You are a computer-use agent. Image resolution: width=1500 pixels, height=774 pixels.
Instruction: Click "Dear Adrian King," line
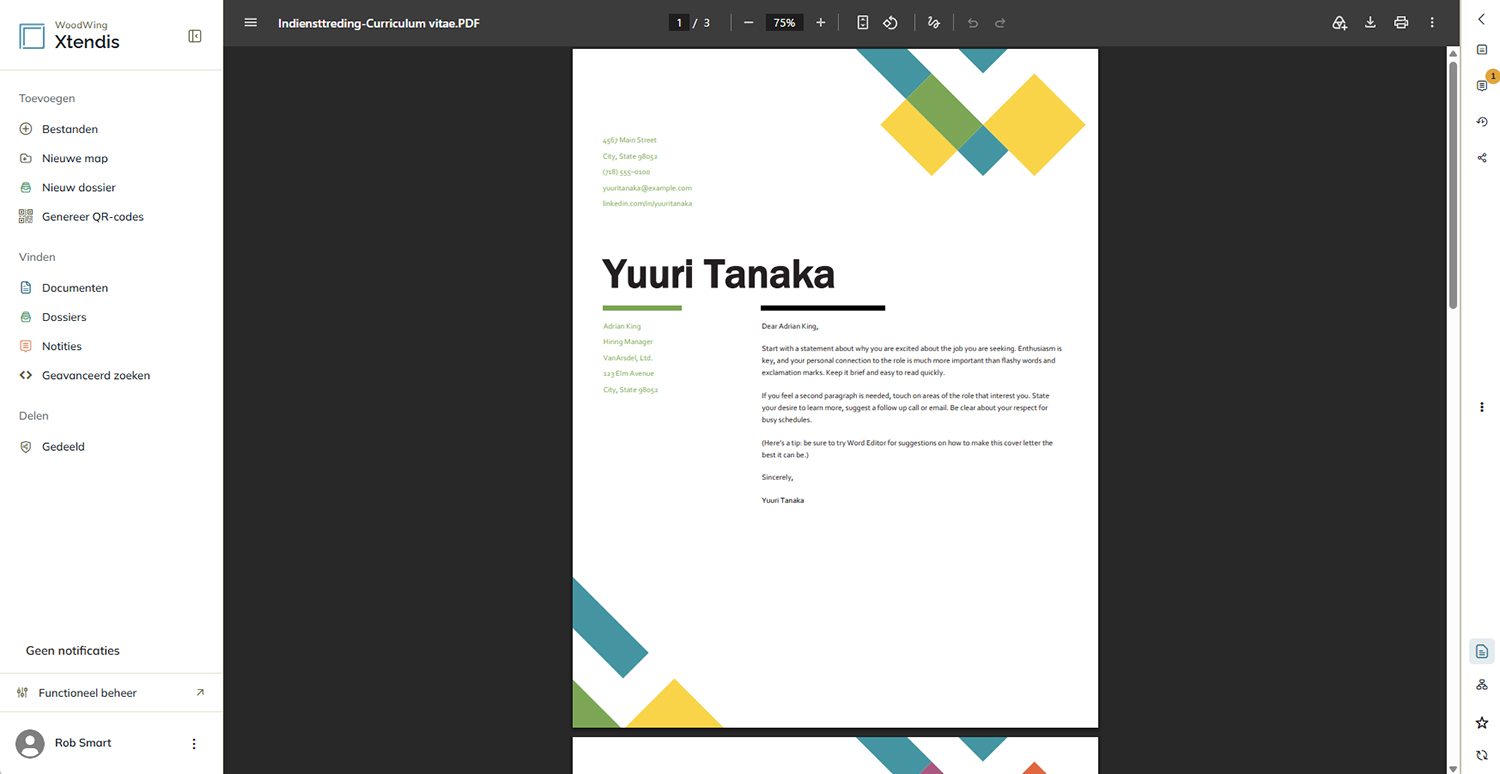(790, 326)
